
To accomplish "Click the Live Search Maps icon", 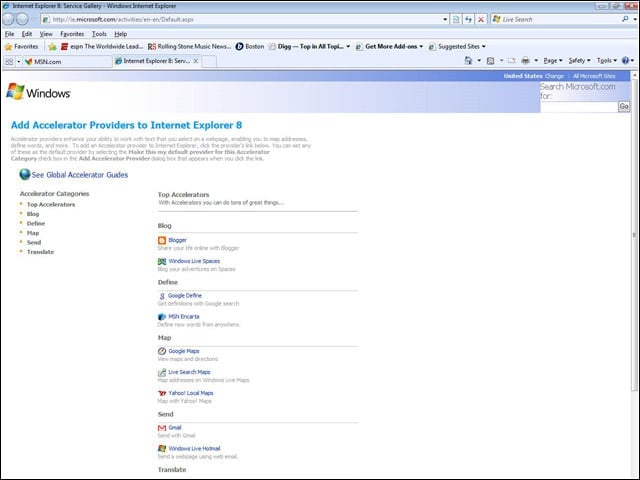I will (x=162, y=372).
